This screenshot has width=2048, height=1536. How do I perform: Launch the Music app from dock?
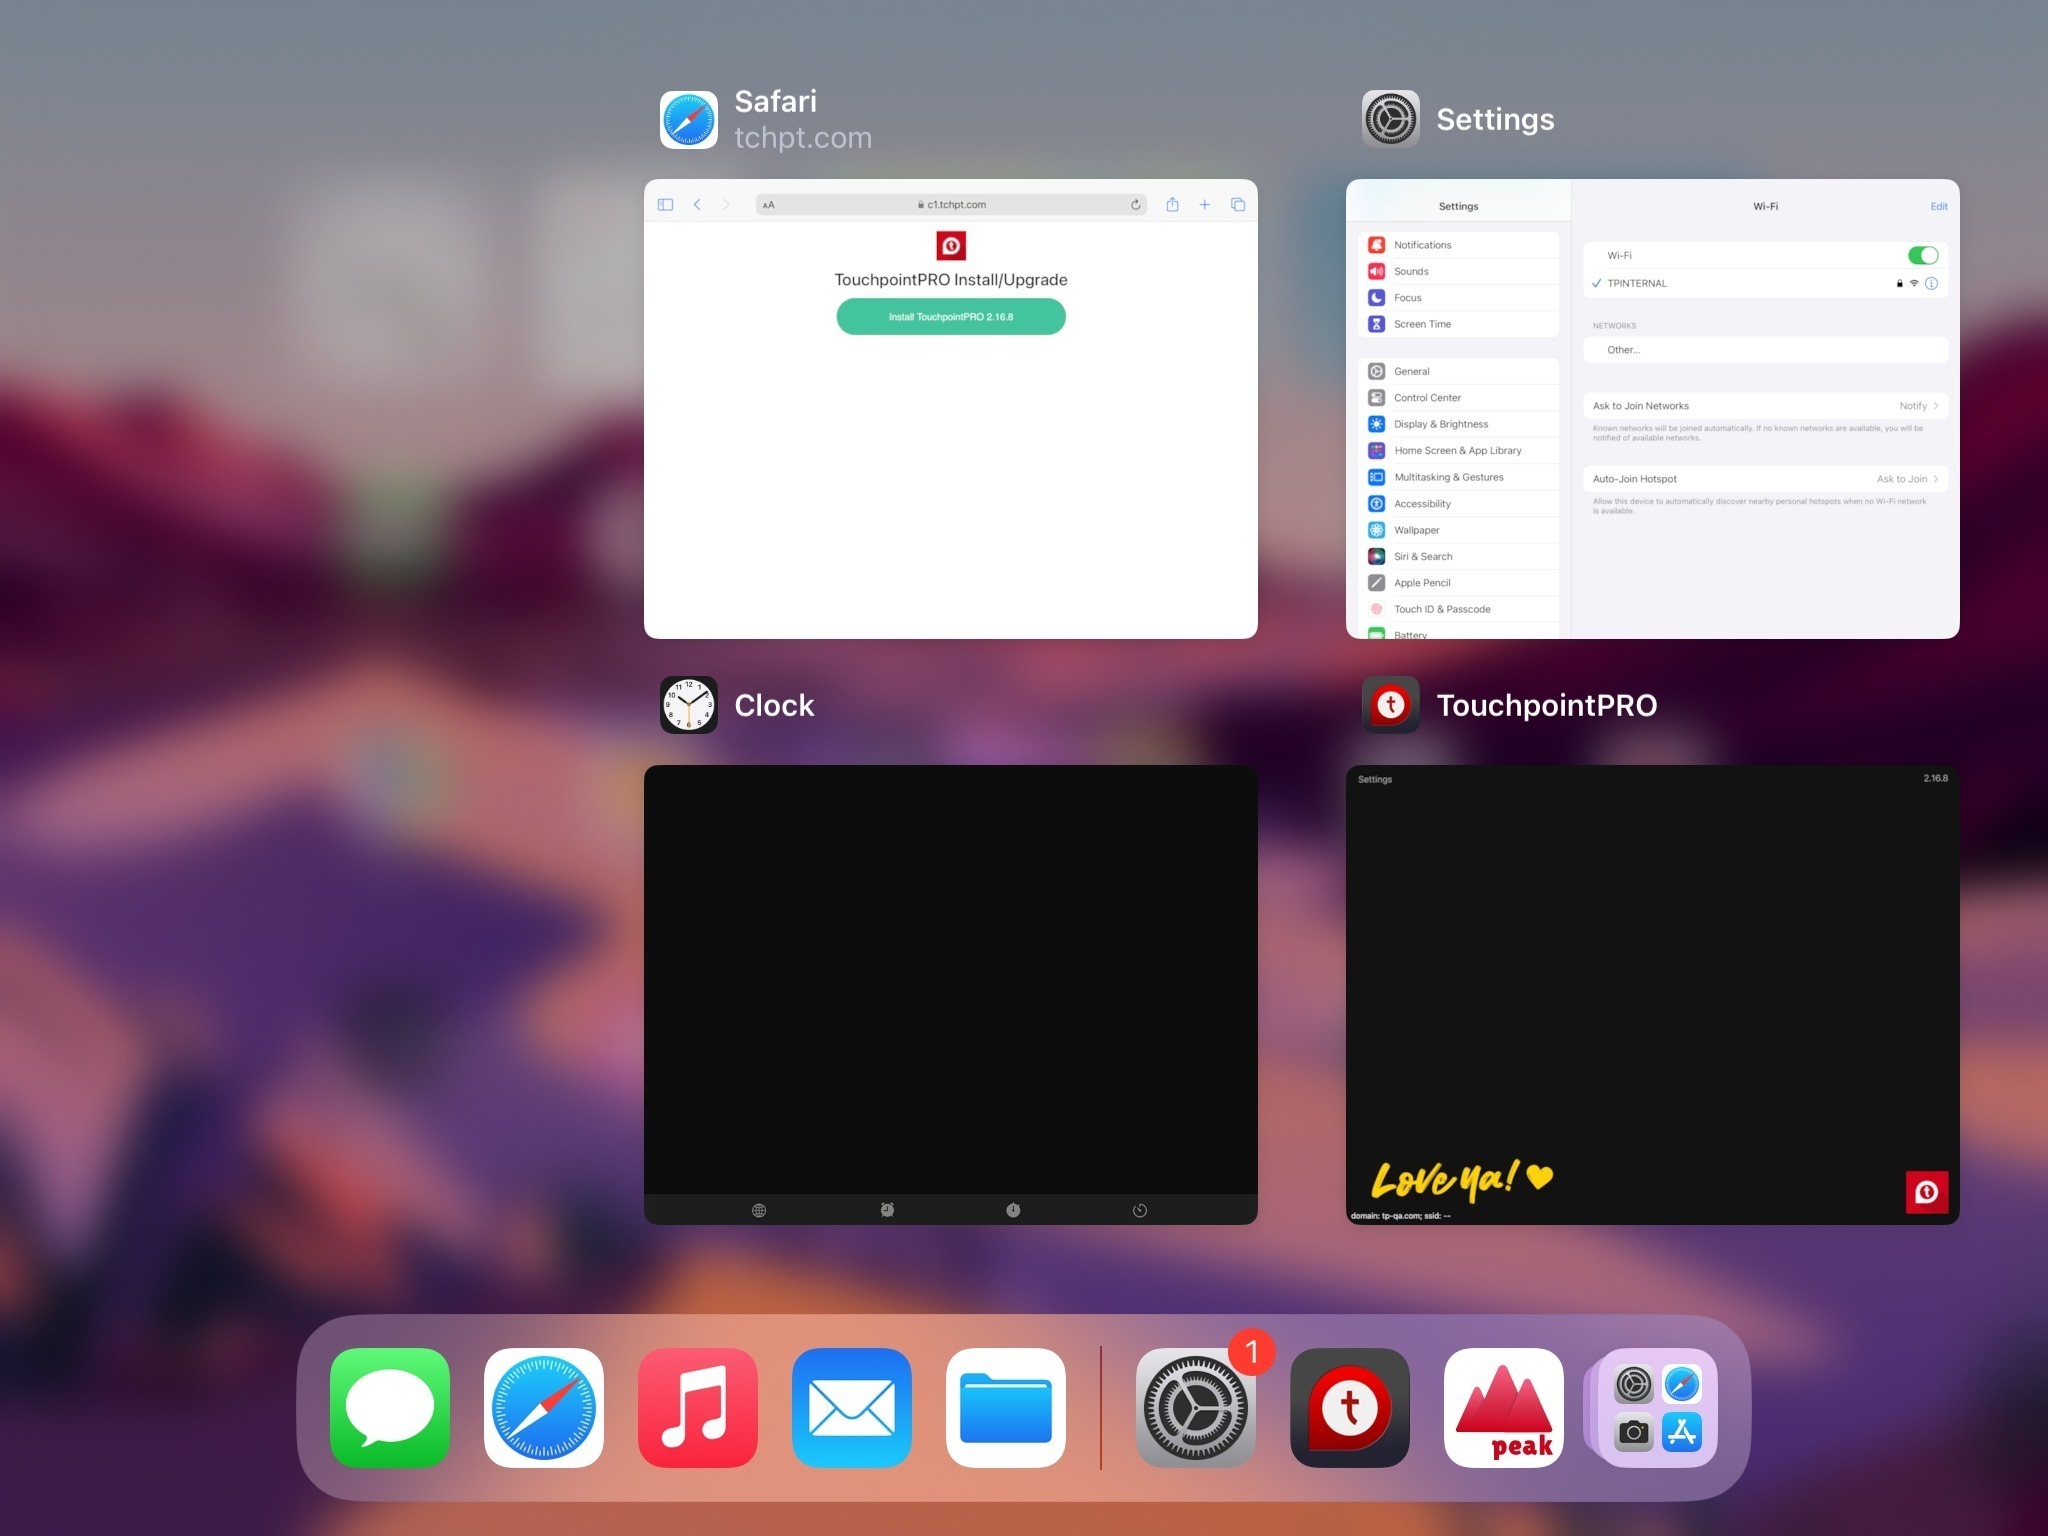[x=698, y=1407]
